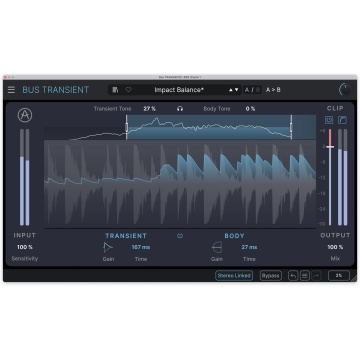Click the right handle of the frequency range

click(291, 127)
